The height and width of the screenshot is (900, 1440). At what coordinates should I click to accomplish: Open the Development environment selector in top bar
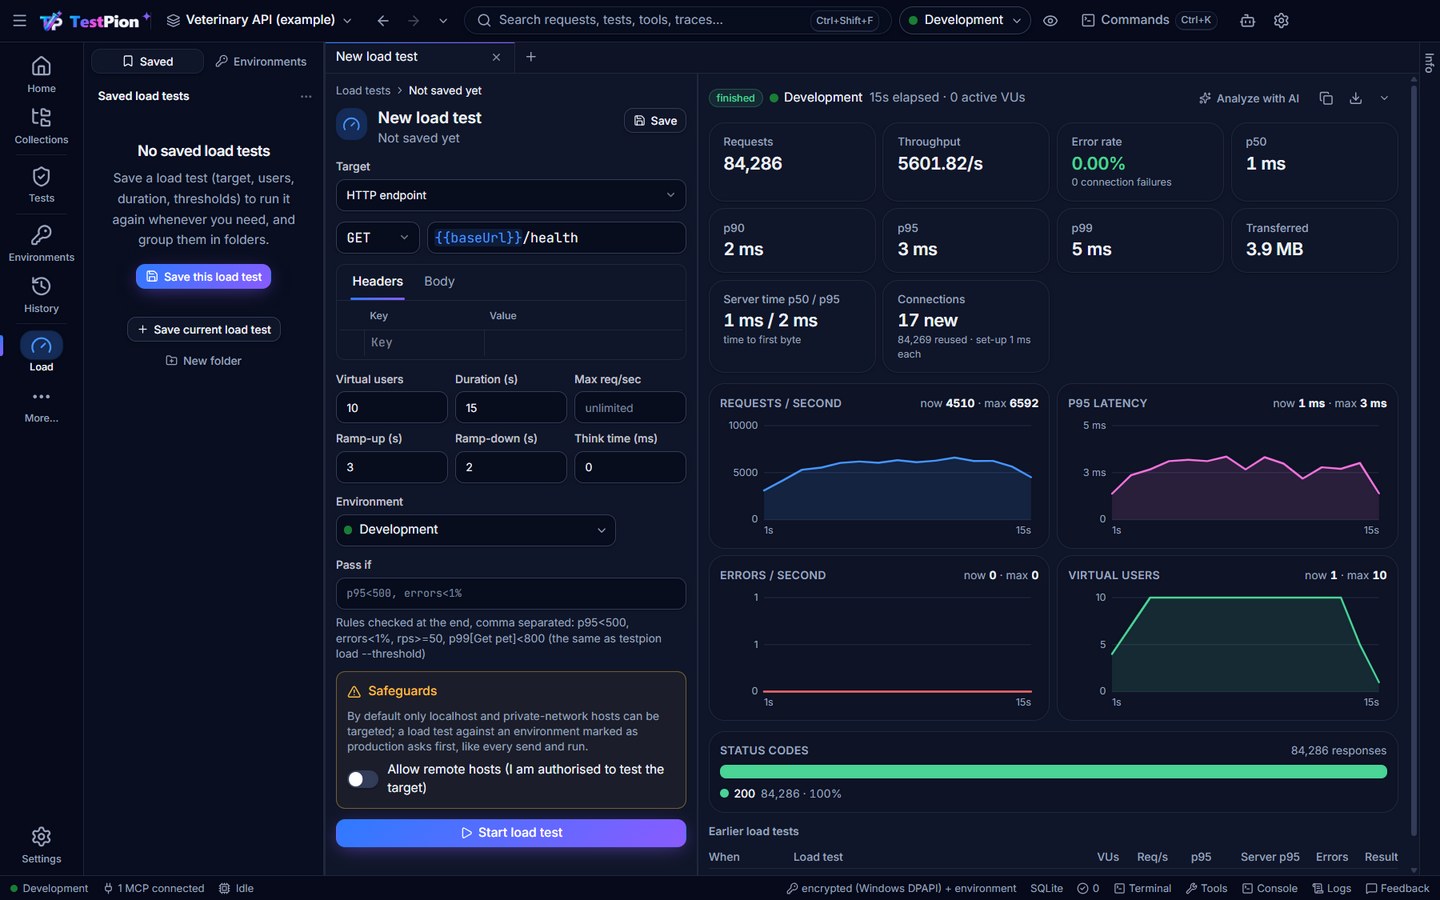(964, 20)
